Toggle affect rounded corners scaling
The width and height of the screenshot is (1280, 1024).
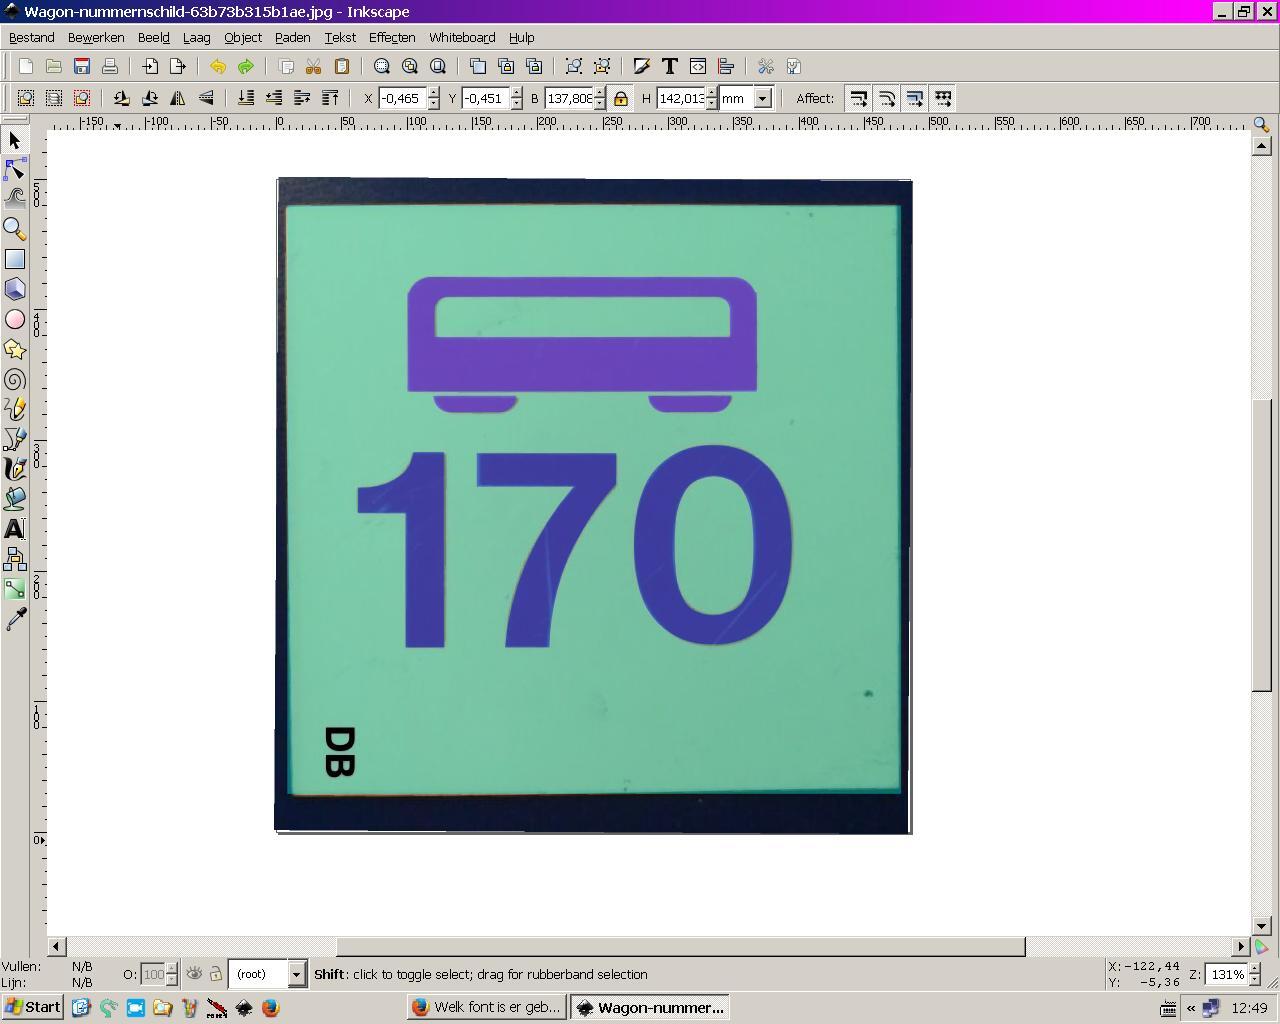click(886, 98)
